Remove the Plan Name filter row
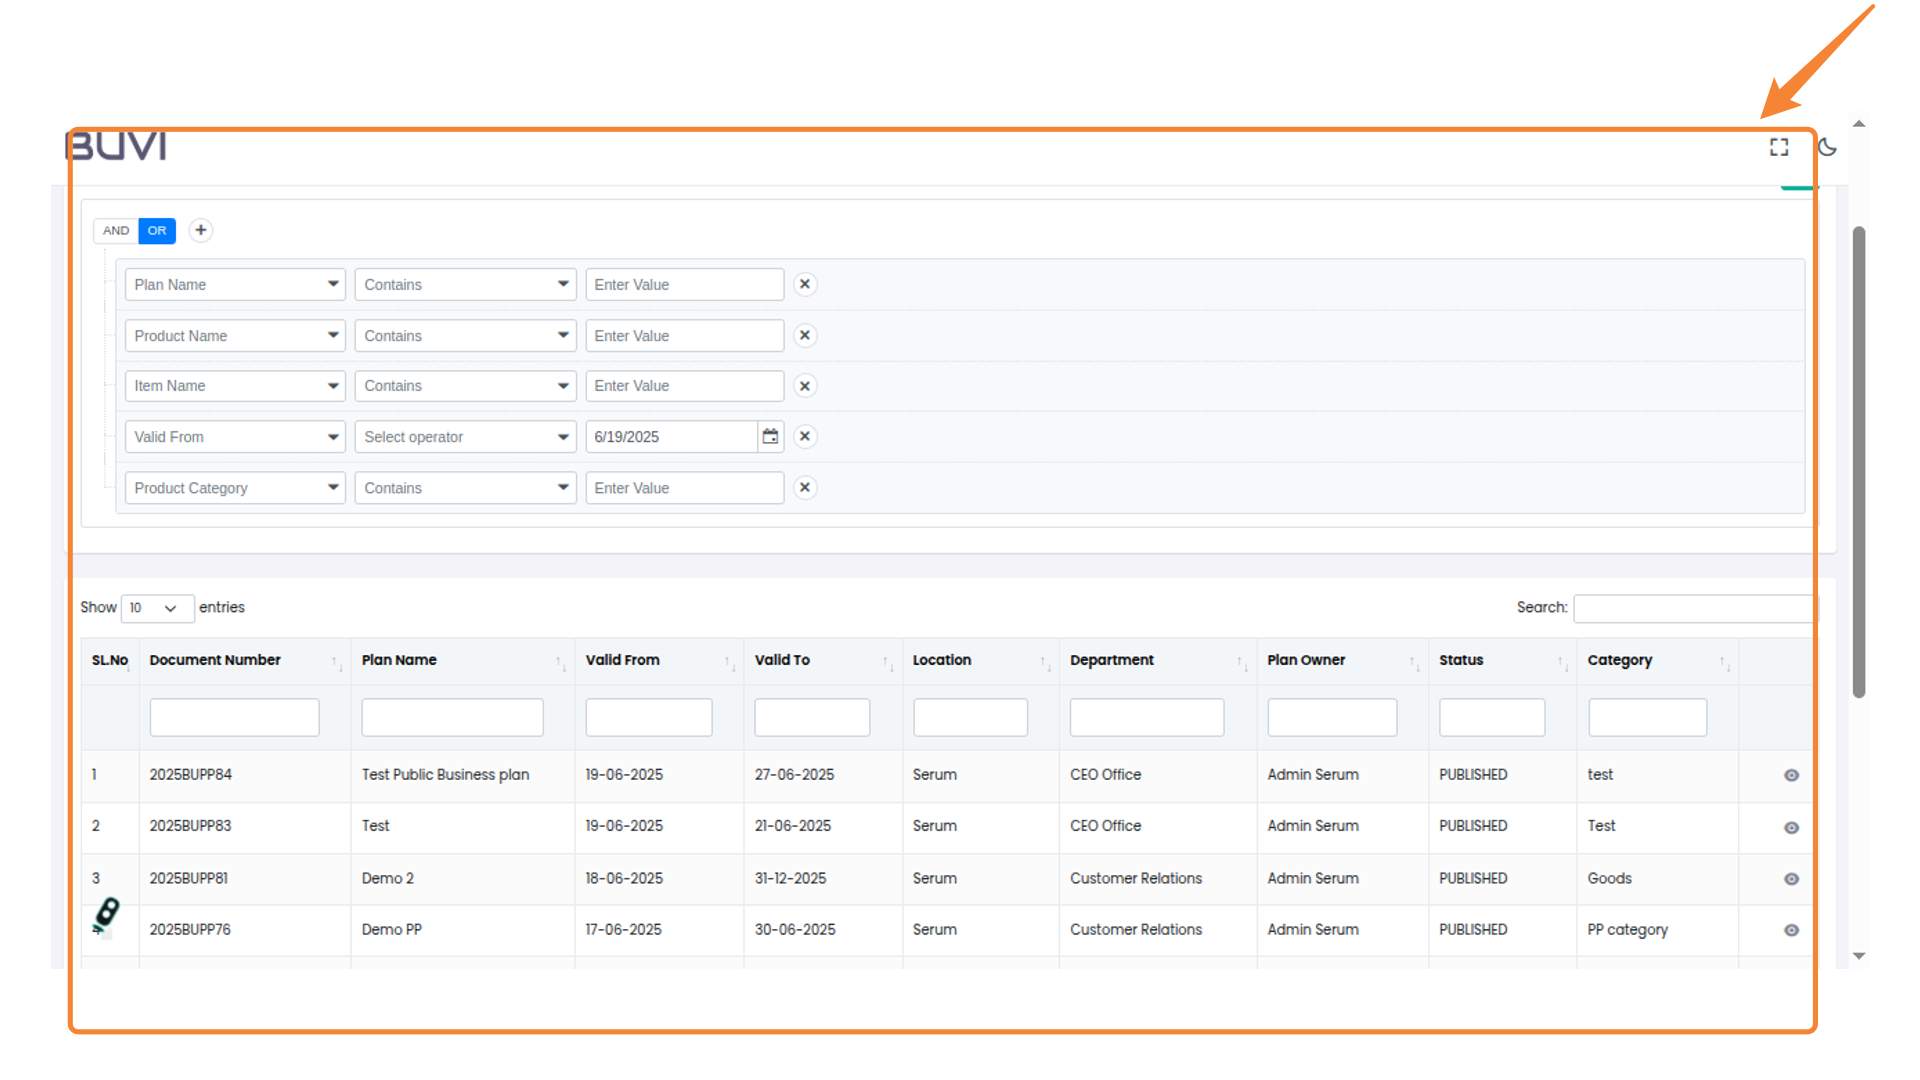This screenshot has height=1080, width=1920. 805,284
